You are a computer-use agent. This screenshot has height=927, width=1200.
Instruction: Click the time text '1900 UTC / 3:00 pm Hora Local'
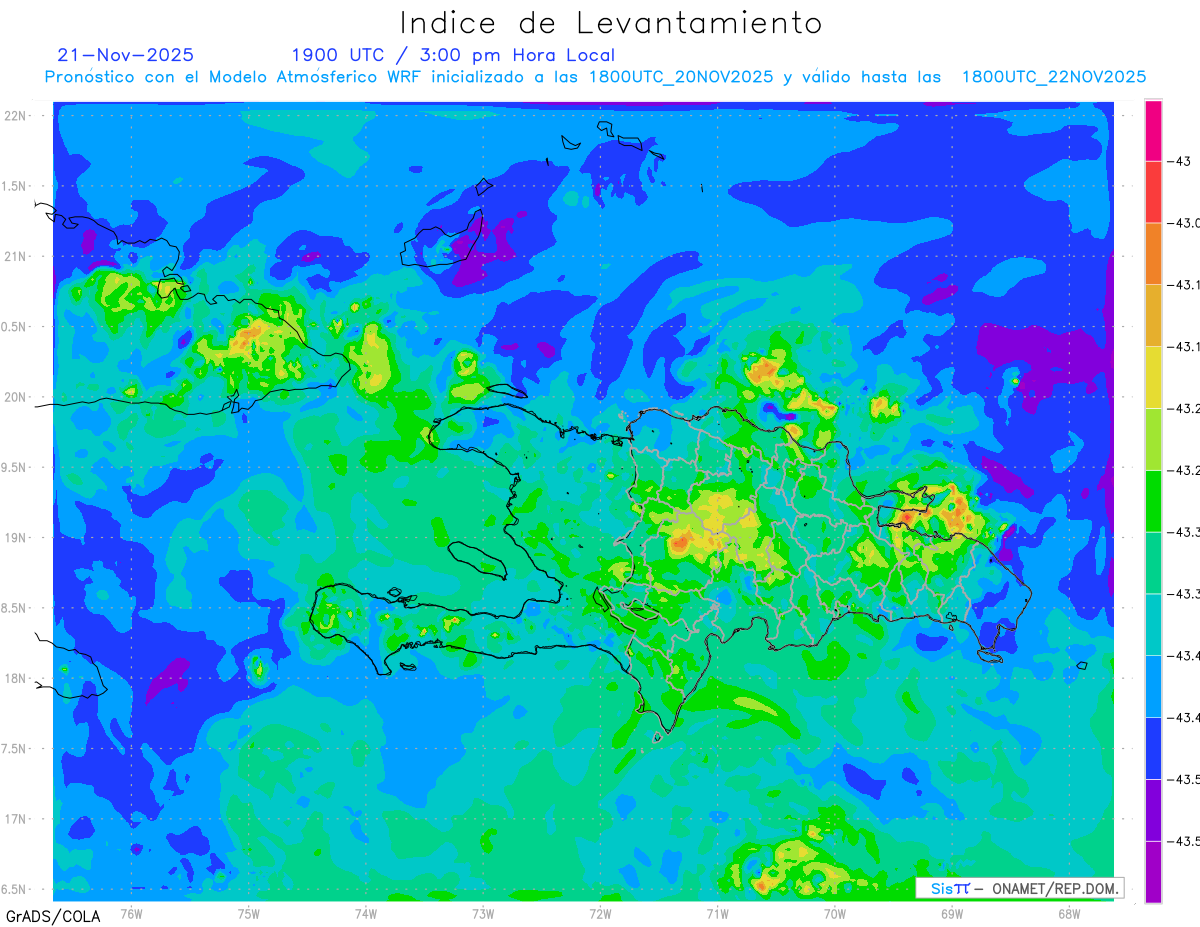453,55
